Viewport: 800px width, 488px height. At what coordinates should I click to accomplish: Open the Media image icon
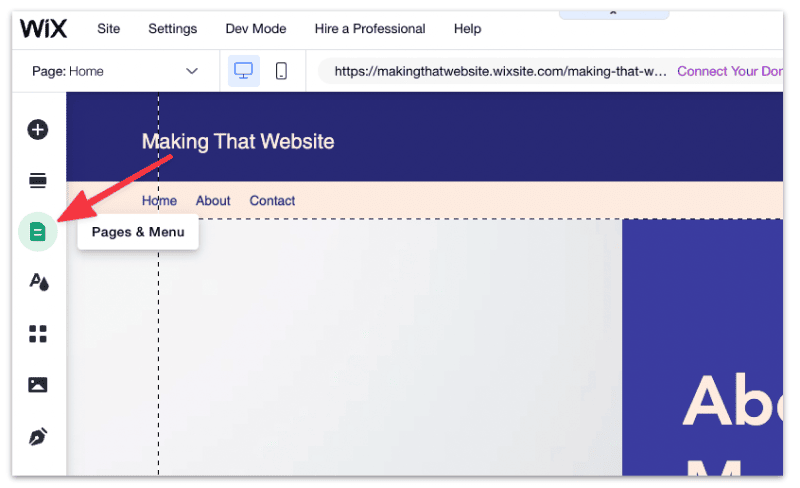click(x=38, y=384)
